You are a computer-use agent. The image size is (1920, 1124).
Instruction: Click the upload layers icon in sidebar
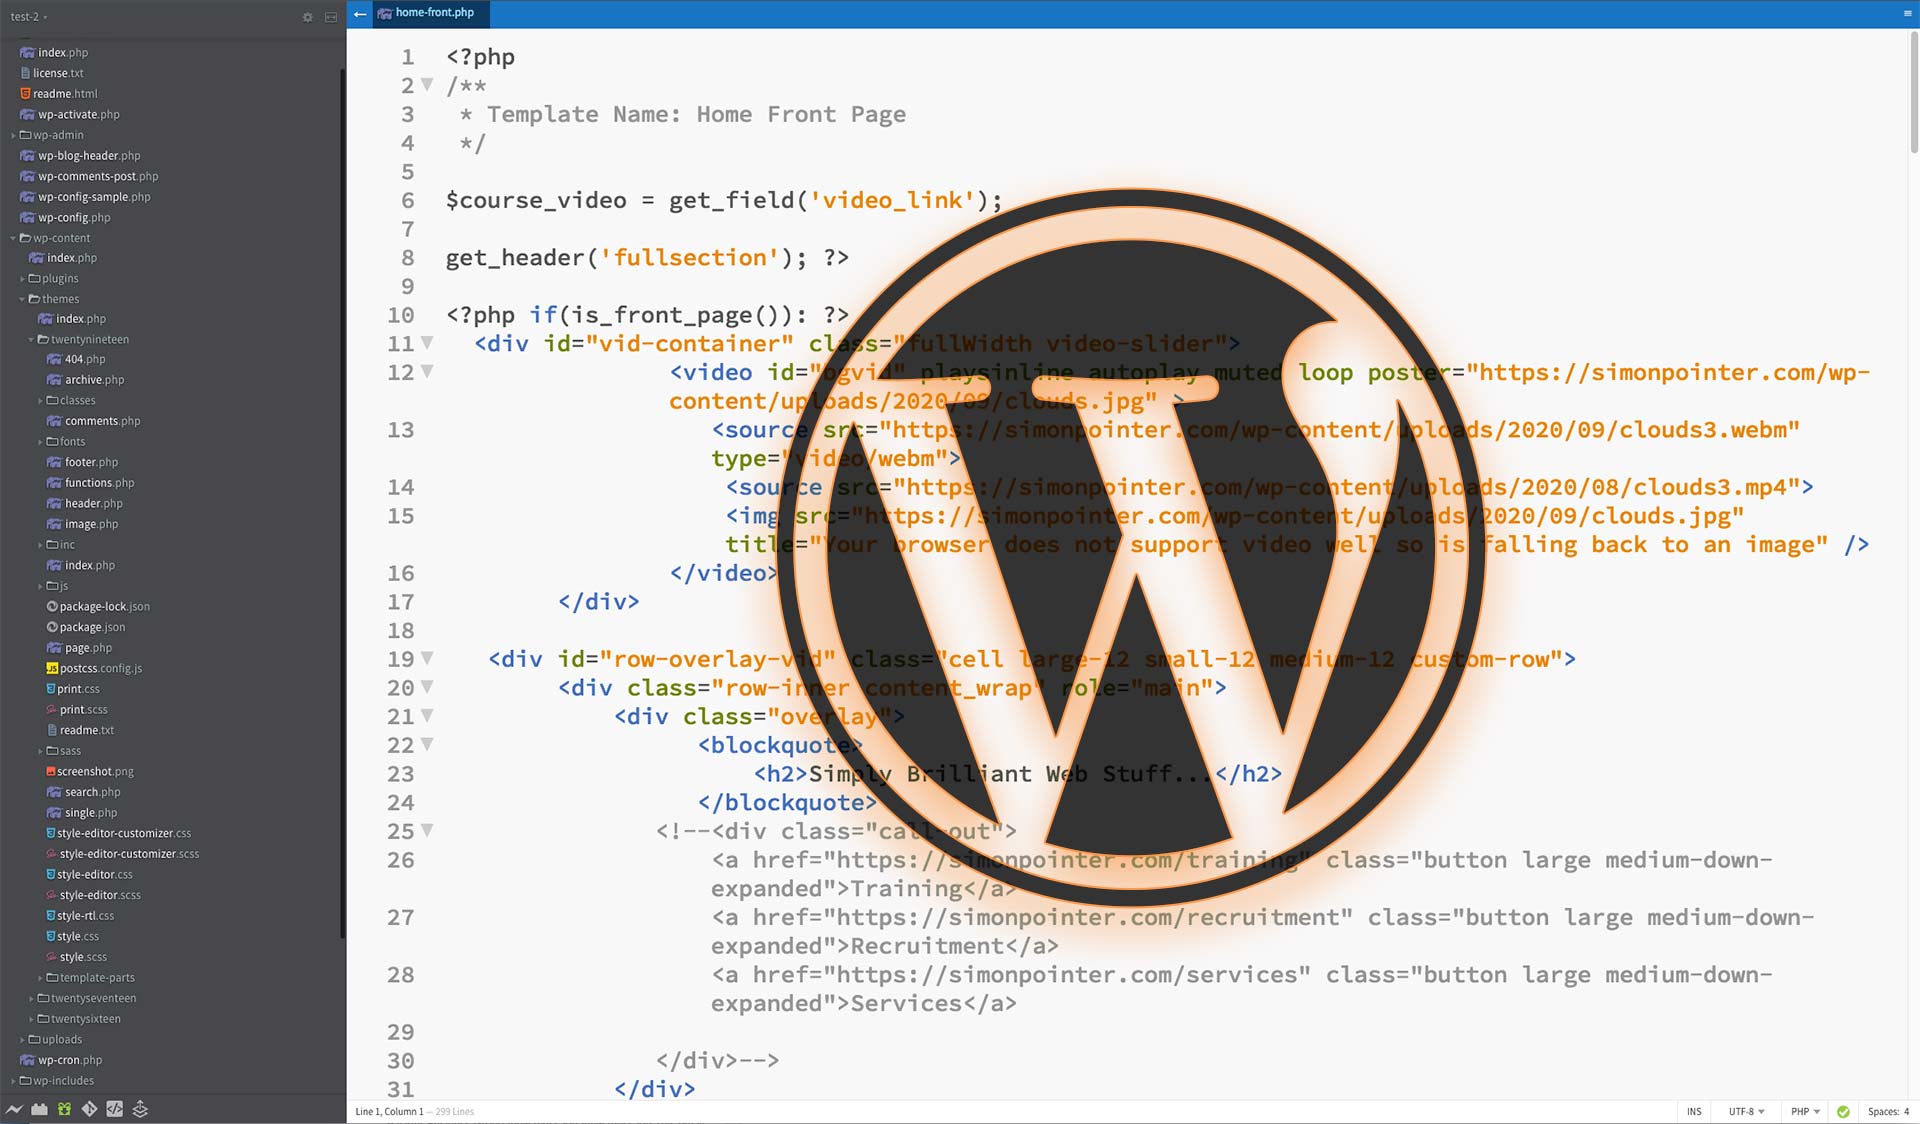140,1109
